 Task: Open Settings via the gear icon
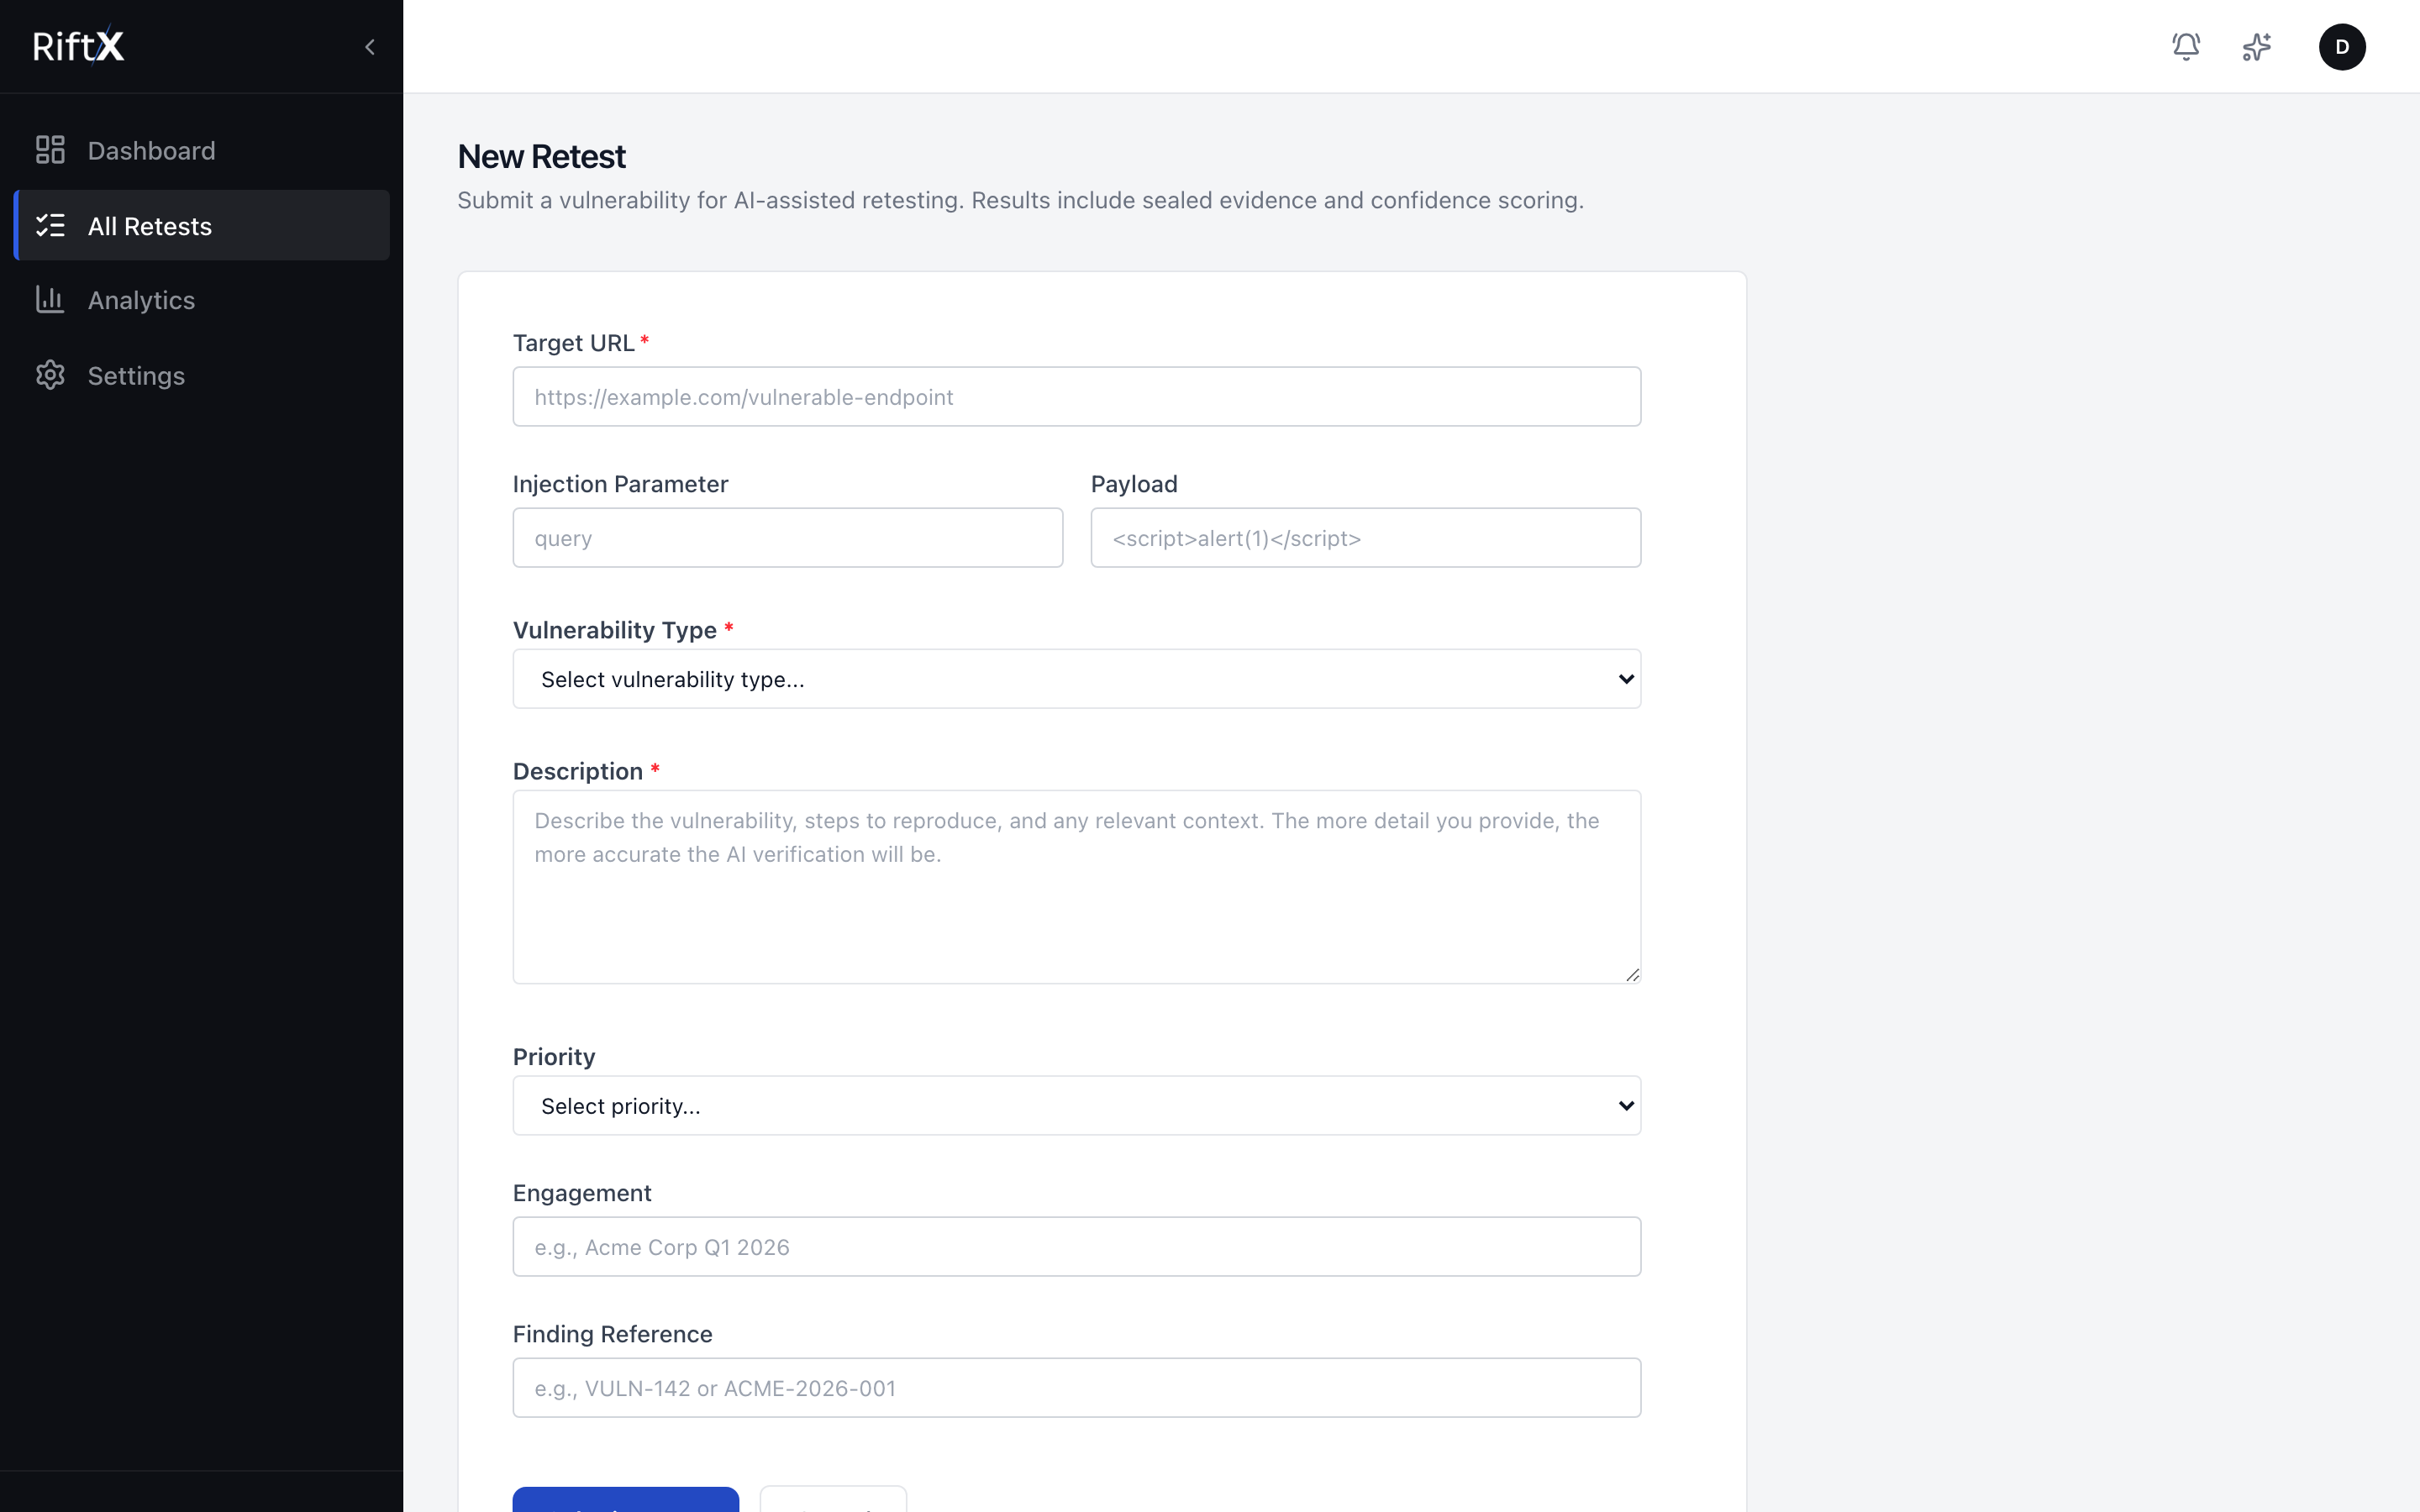coord(50,375)
